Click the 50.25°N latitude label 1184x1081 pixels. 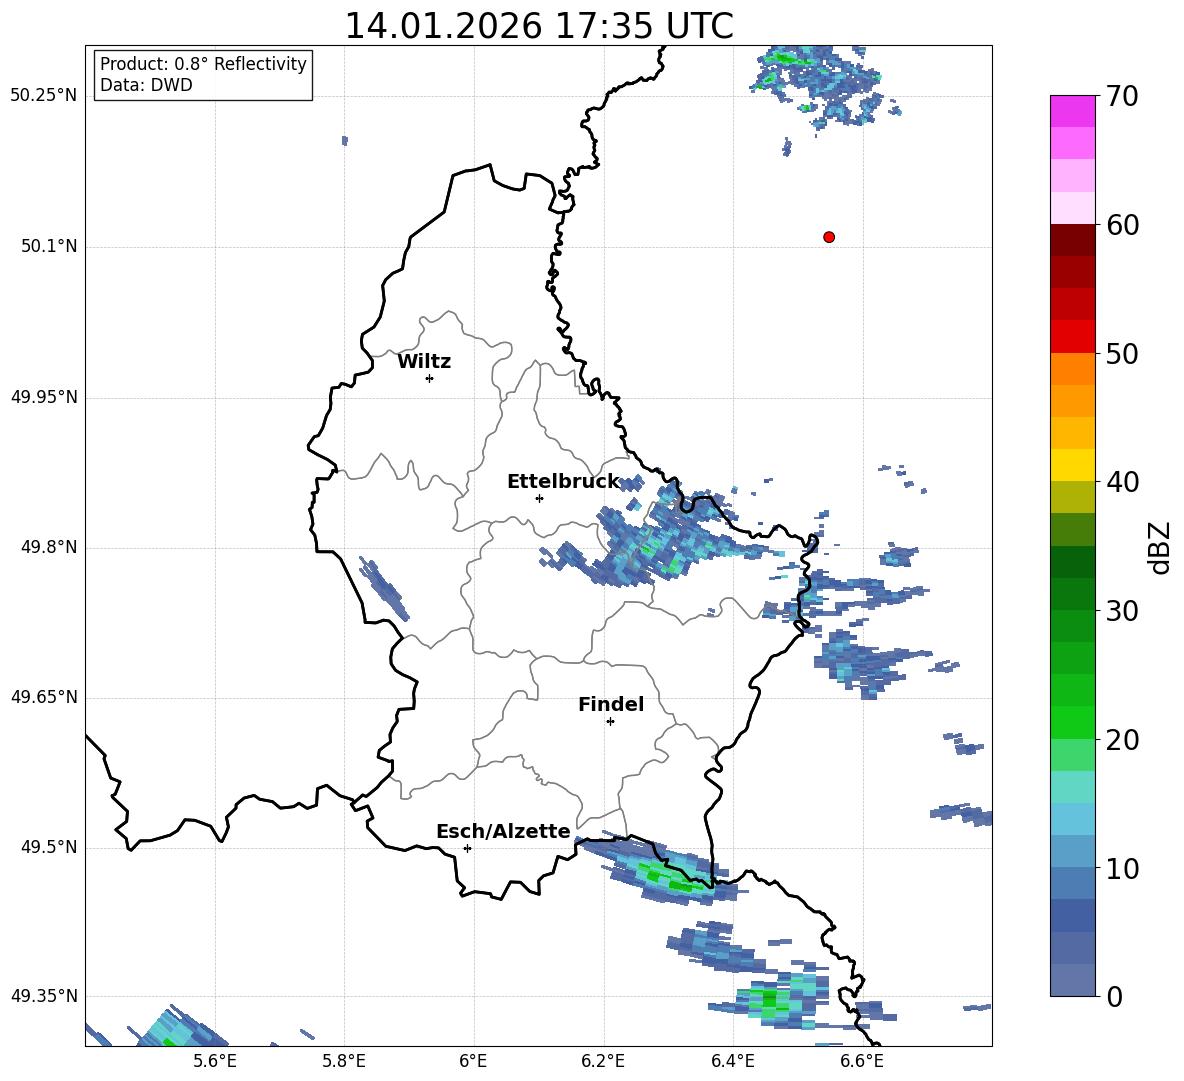(44, 96)
